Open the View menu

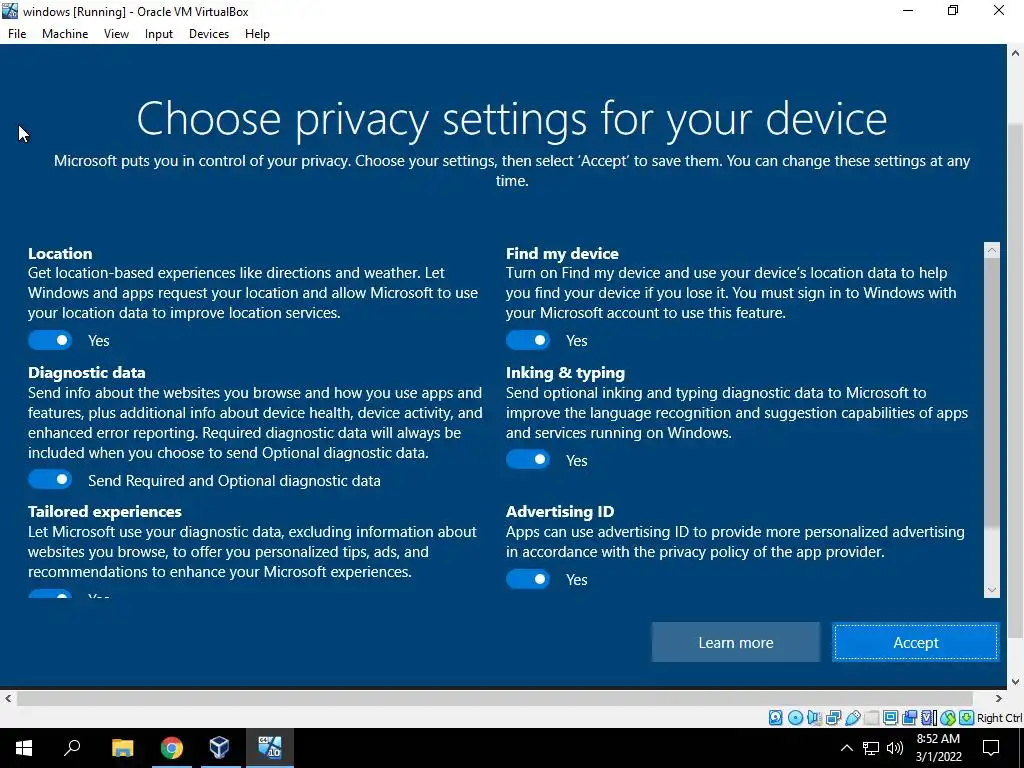(116, 34)
